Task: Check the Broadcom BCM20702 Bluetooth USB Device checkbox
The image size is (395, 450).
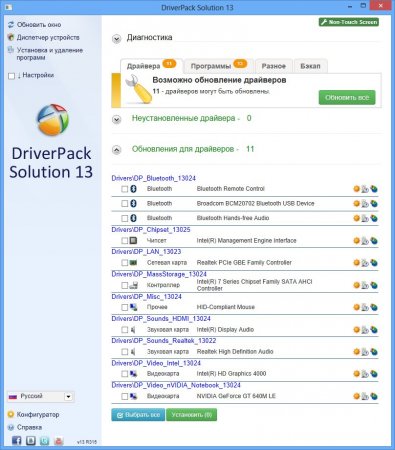Action: tap(124, 203)
